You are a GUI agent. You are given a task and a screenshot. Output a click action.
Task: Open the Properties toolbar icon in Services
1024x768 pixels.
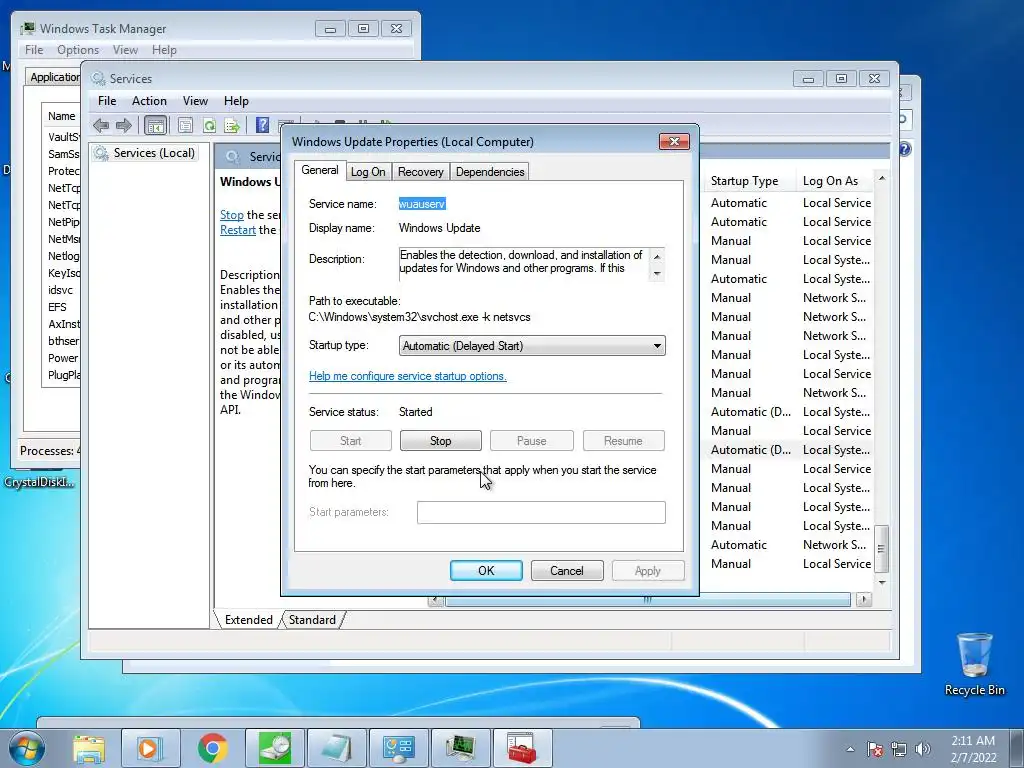point(185,125)
